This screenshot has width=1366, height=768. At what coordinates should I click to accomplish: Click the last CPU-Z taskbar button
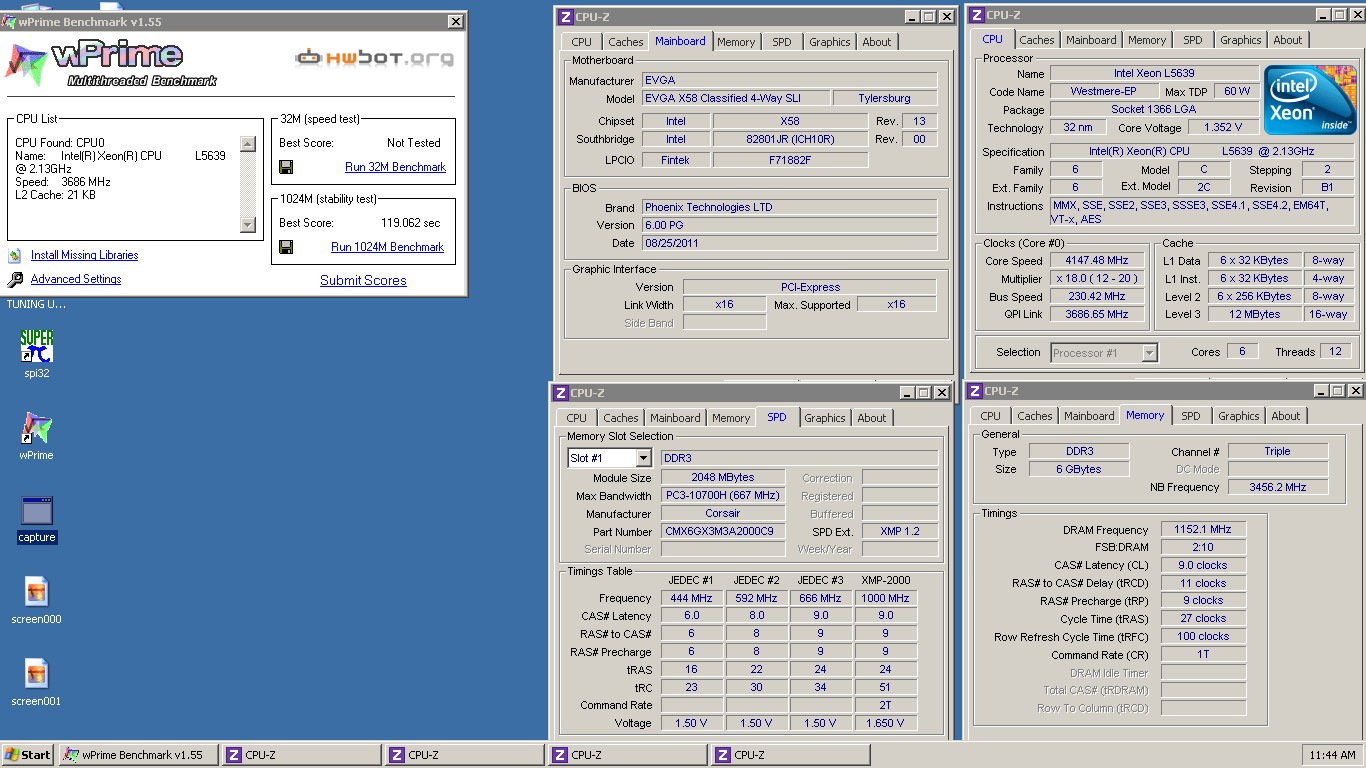point(791,755)
